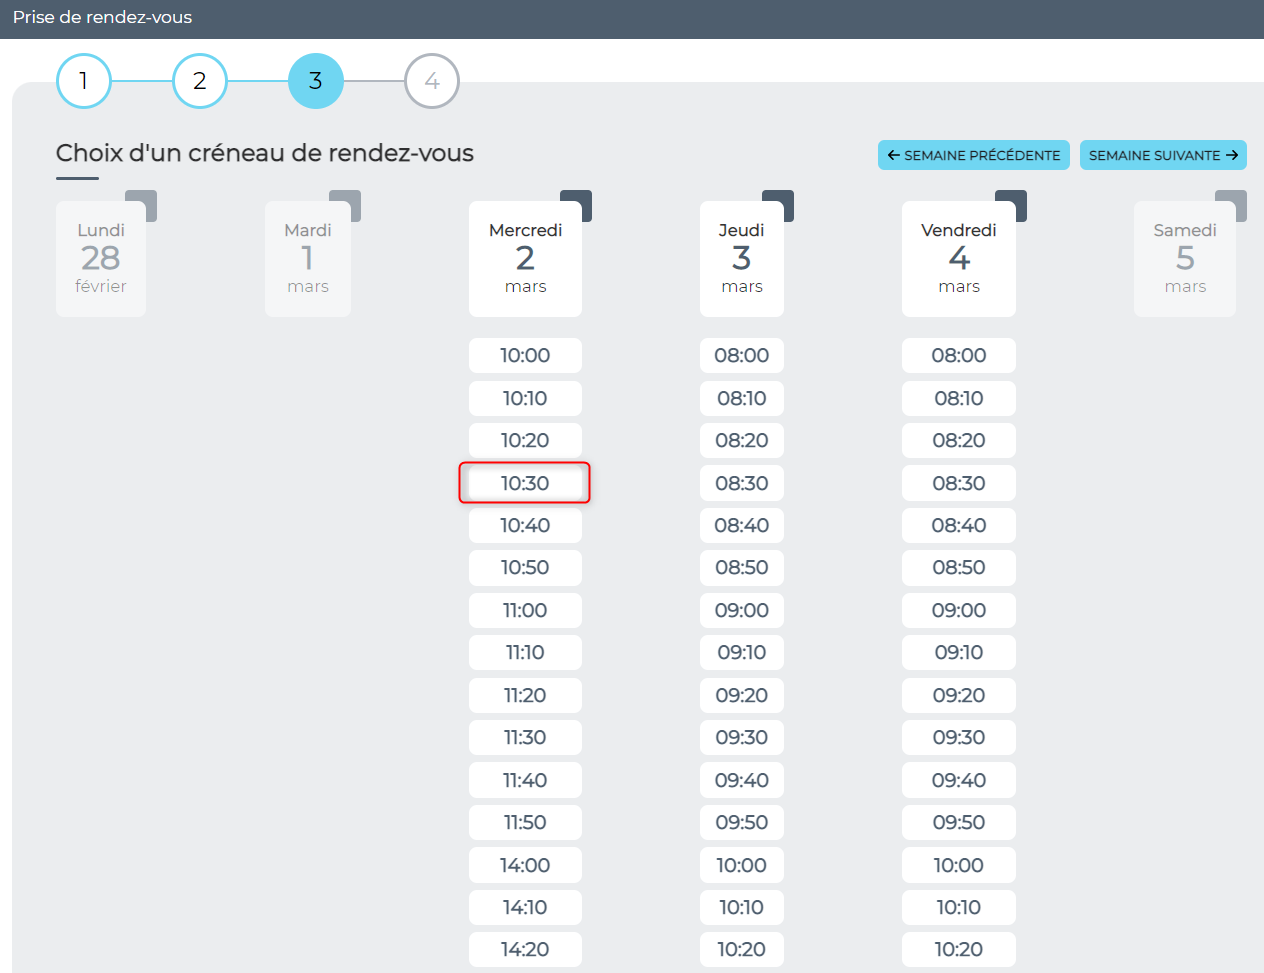Select the 11:10 slot on Mercredi
The image size is (1264, 973).
pyautogui.click(x=525, y=652)
